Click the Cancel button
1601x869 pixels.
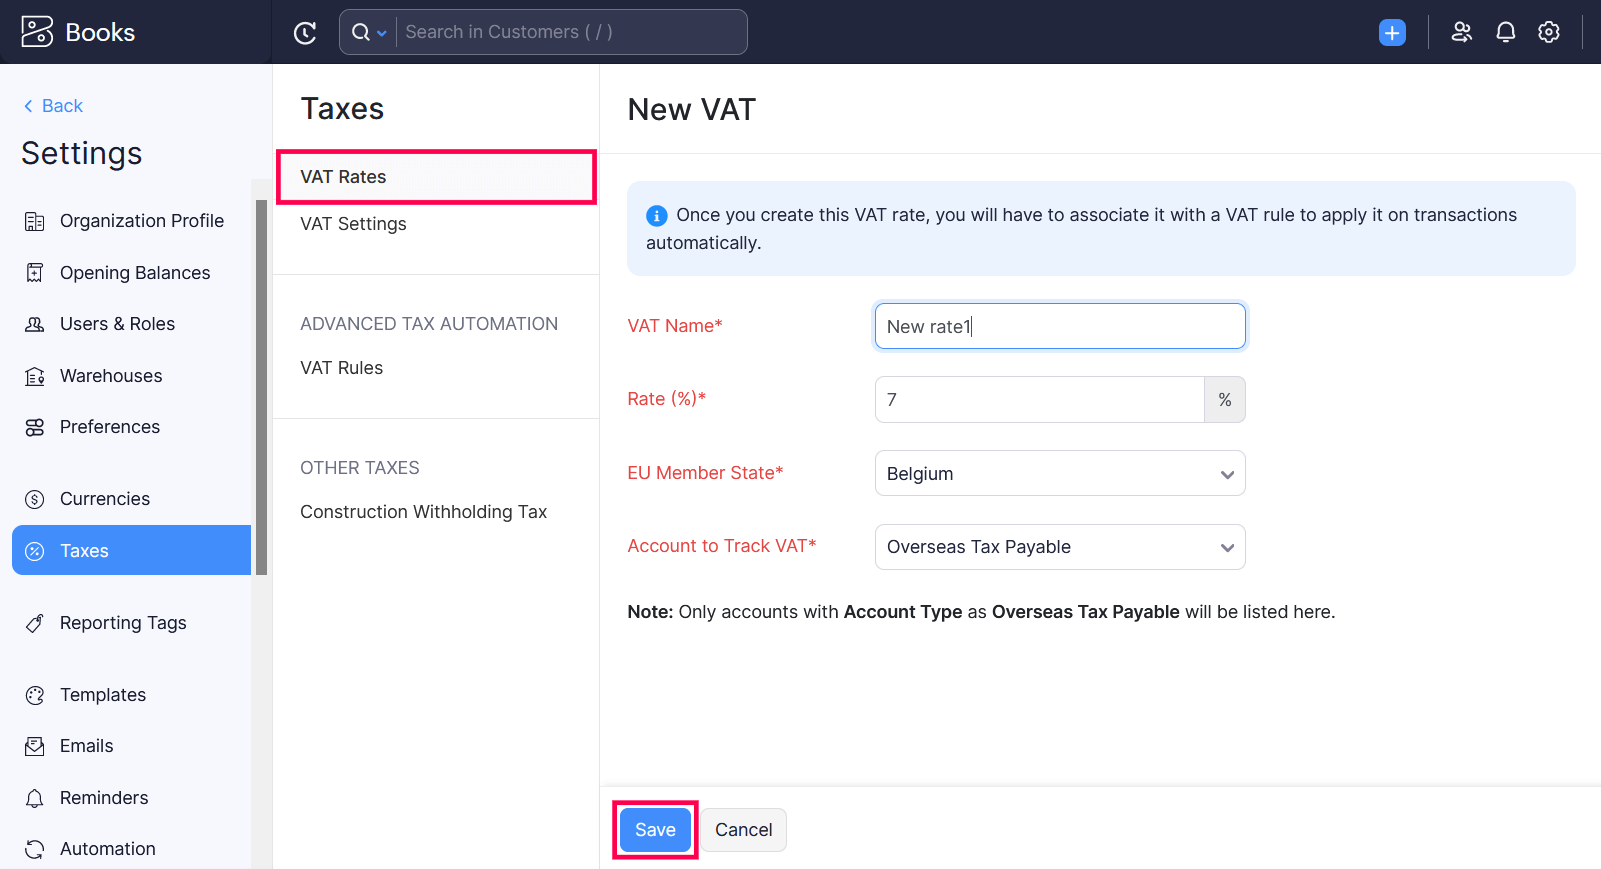(x=743, y=830)
